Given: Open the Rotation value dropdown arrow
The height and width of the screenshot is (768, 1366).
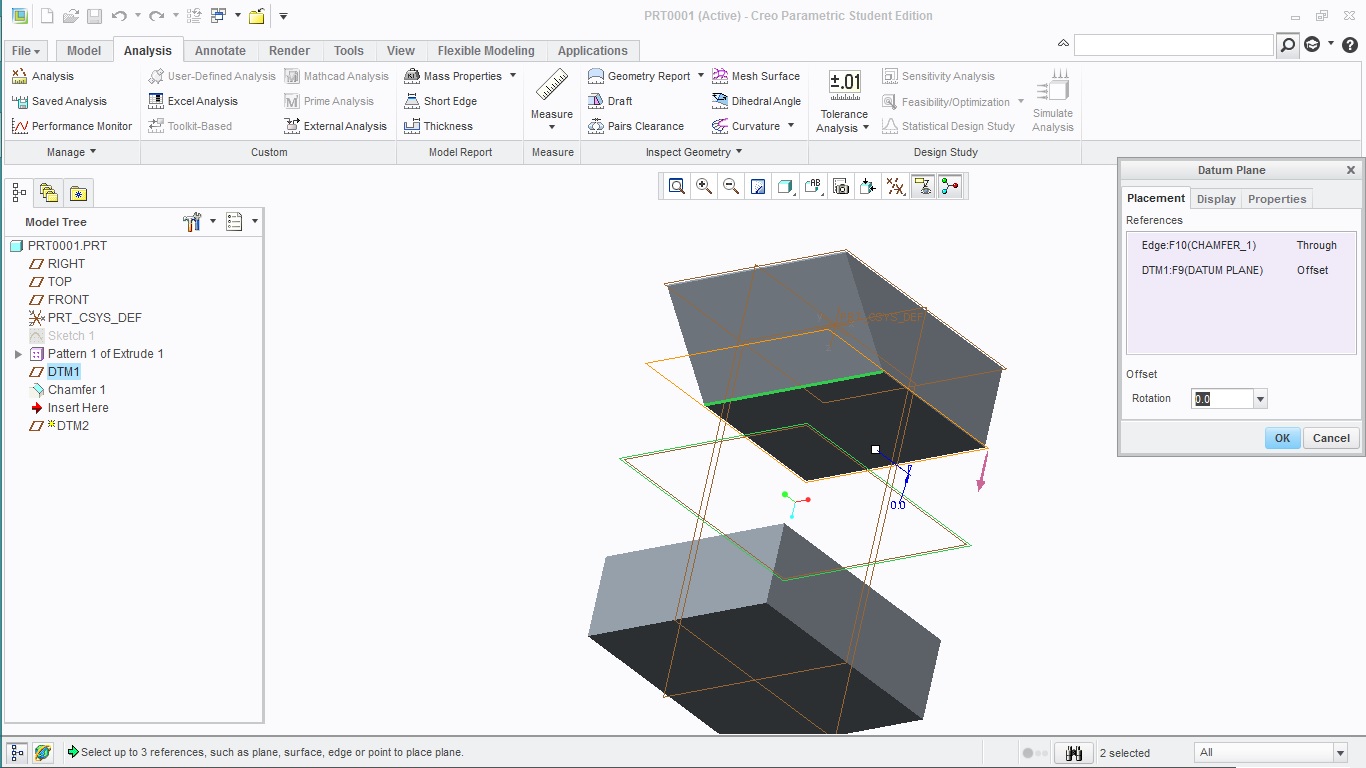Looking at the screenshot, I should tap(1260, 399).
